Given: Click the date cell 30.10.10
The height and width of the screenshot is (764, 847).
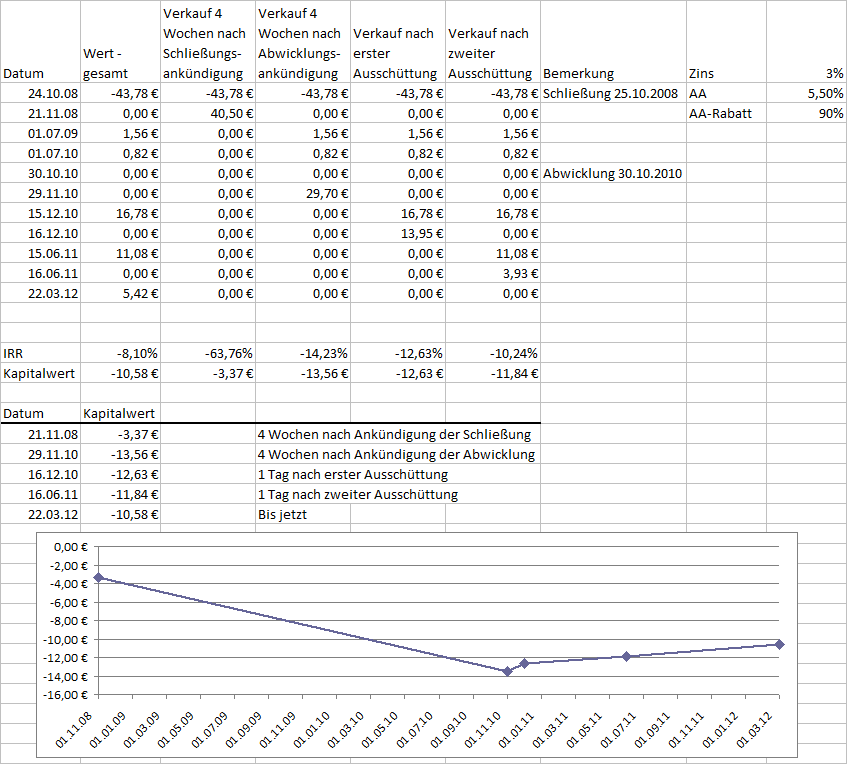Looking at the screenshot, I should coord(41,173).
